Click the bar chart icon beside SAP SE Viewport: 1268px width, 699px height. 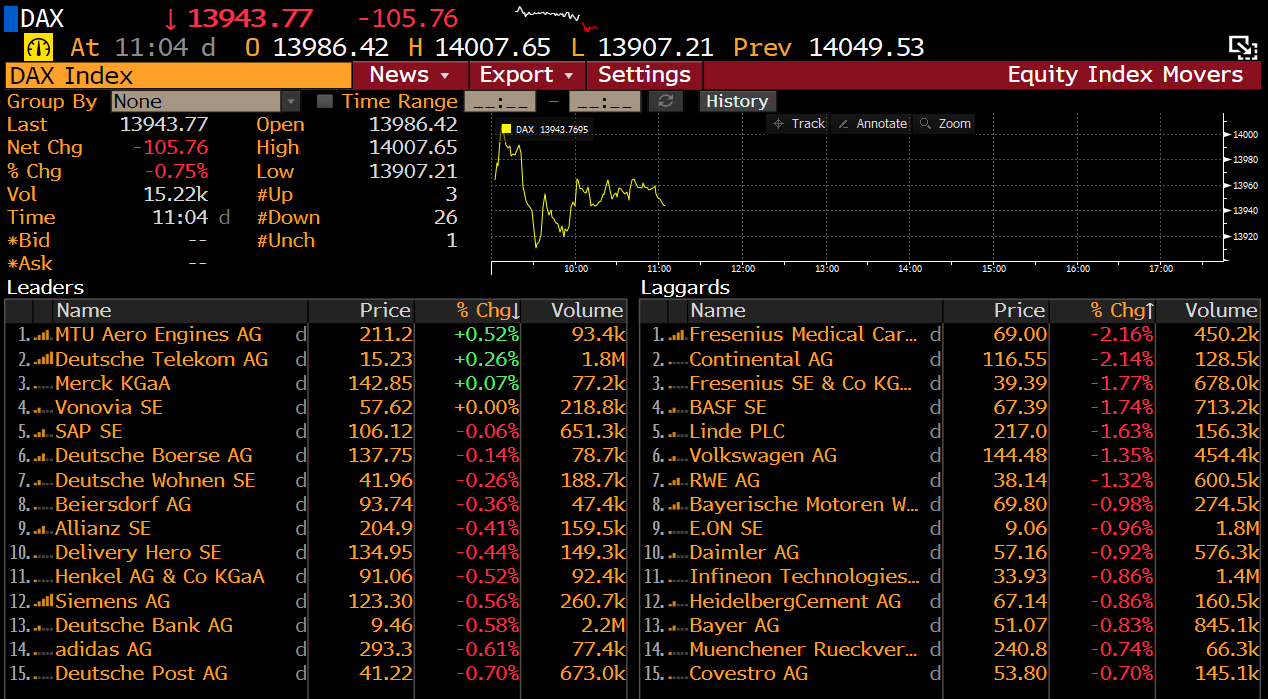point(42,432)
